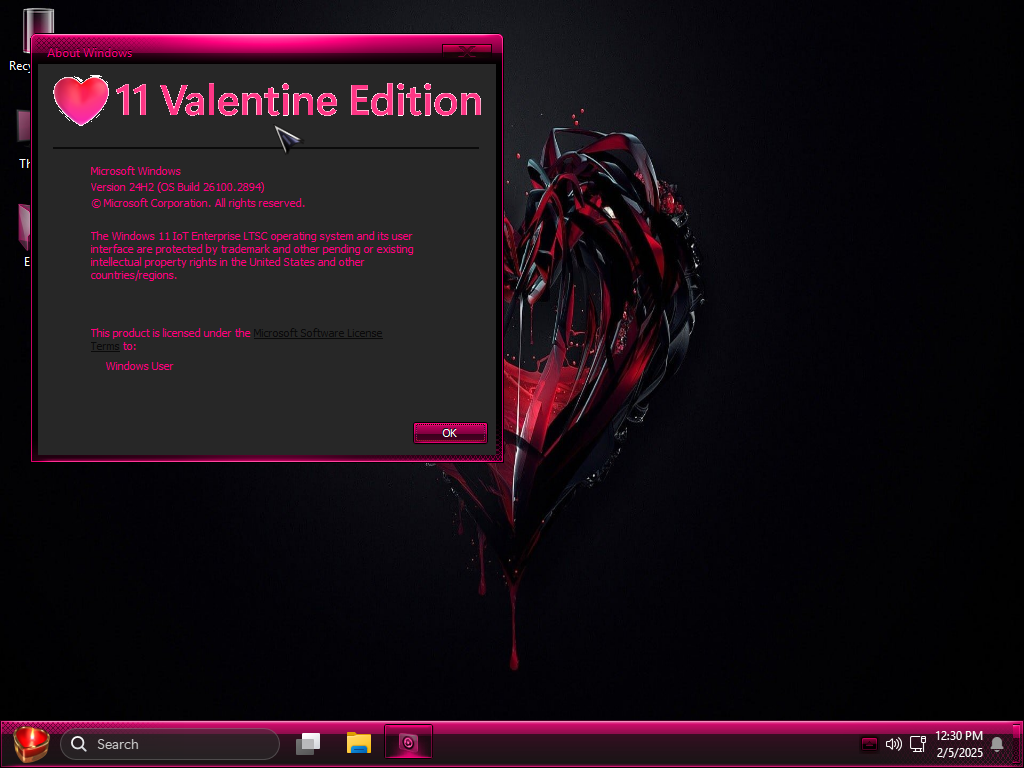Open the heart-shaped Start button
1024x768 pixels.
pos(31,744)
